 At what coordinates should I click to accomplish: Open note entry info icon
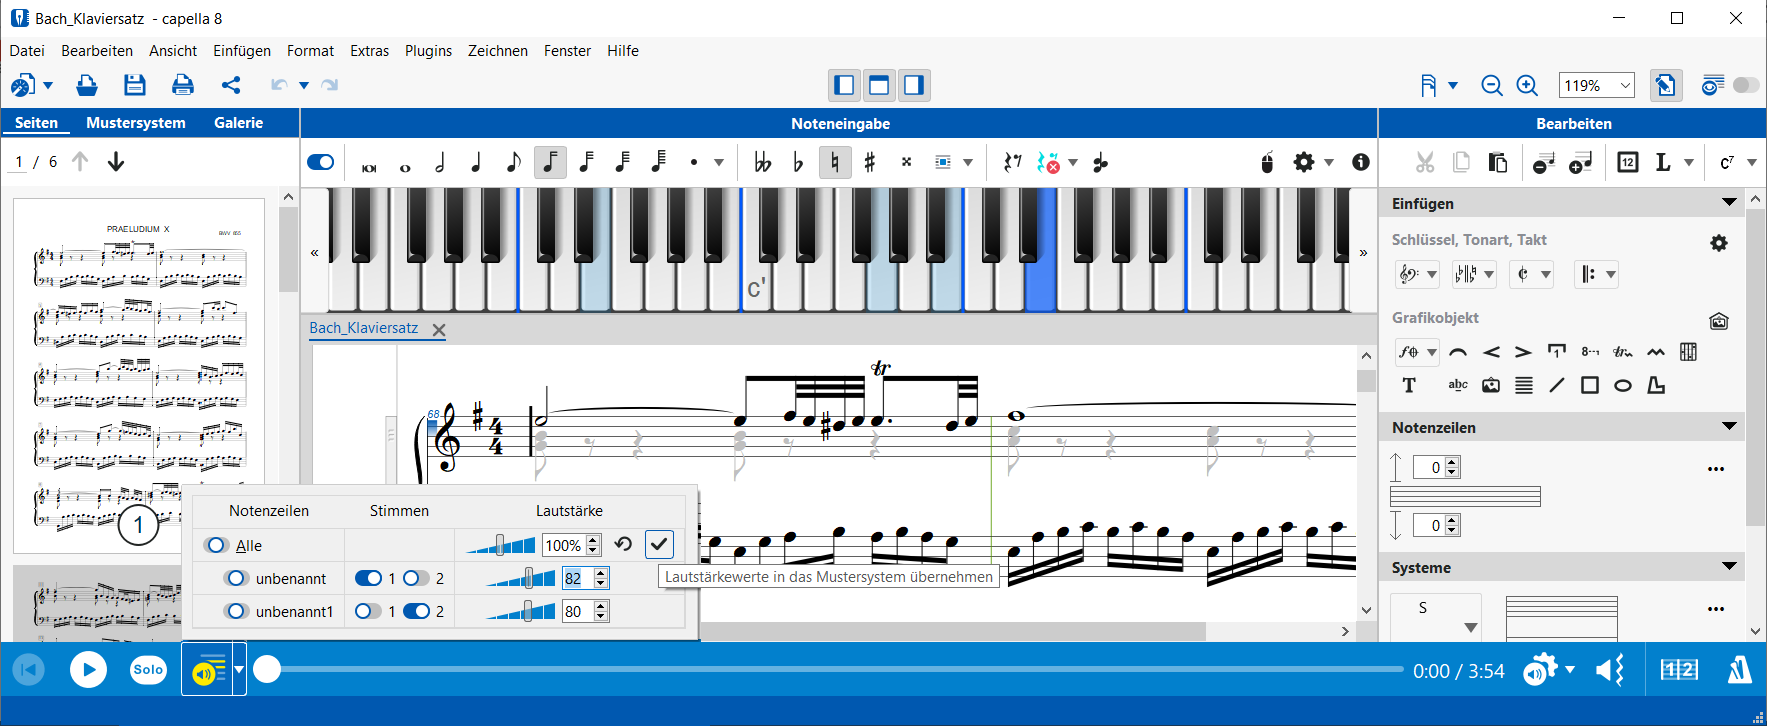point(1361,162)
